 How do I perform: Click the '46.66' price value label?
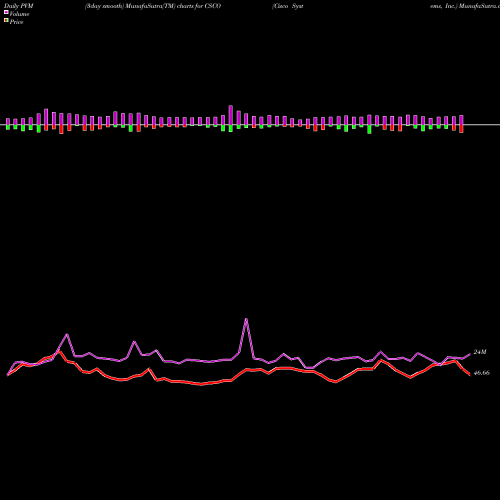pyautogui.click(x=482, y=373)
